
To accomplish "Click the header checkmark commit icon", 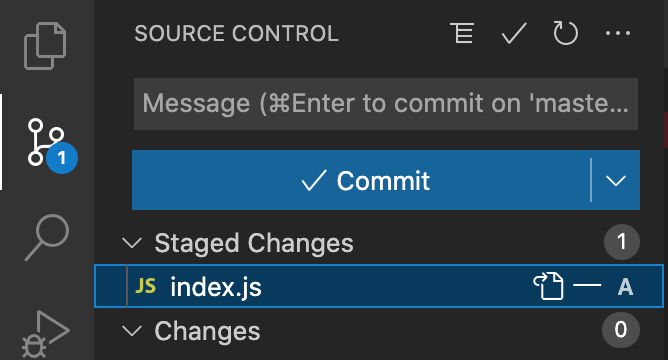I will pyautogui.click(x=514, y=33).
